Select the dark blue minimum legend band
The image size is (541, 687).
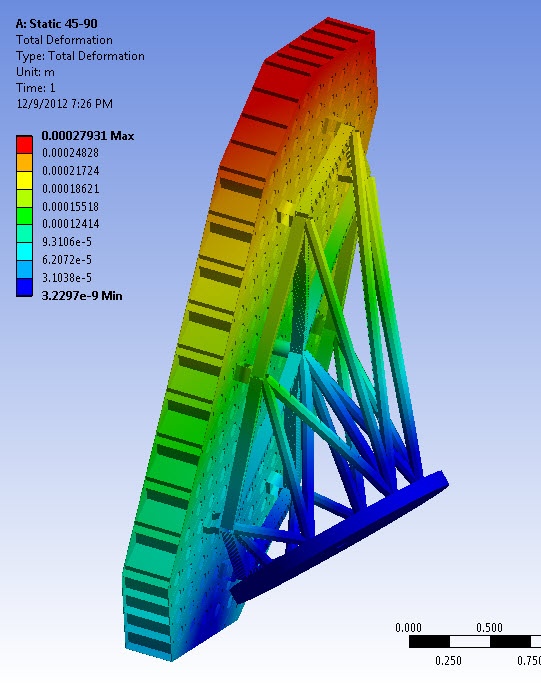(x=25, y=287)
